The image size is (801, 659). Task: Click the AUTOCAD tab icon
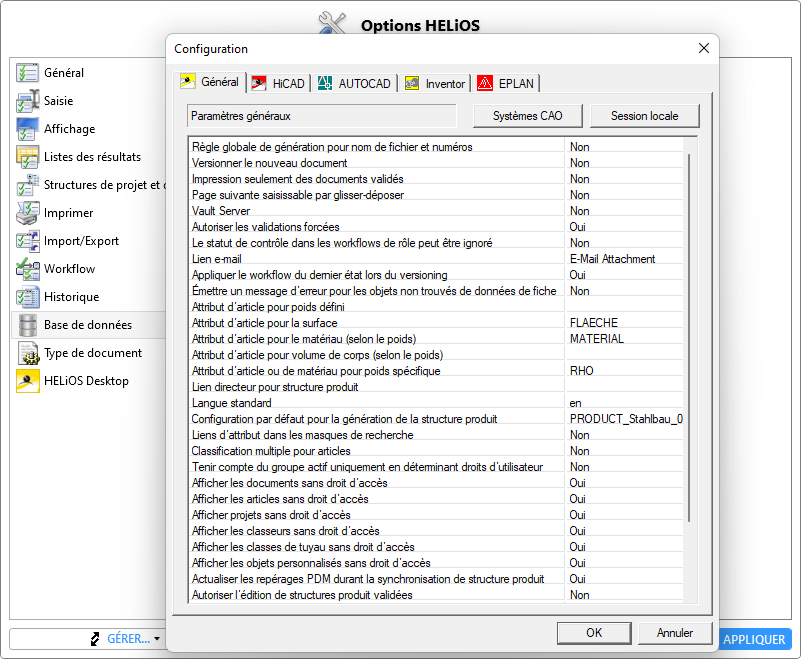[x=325, y=83]
